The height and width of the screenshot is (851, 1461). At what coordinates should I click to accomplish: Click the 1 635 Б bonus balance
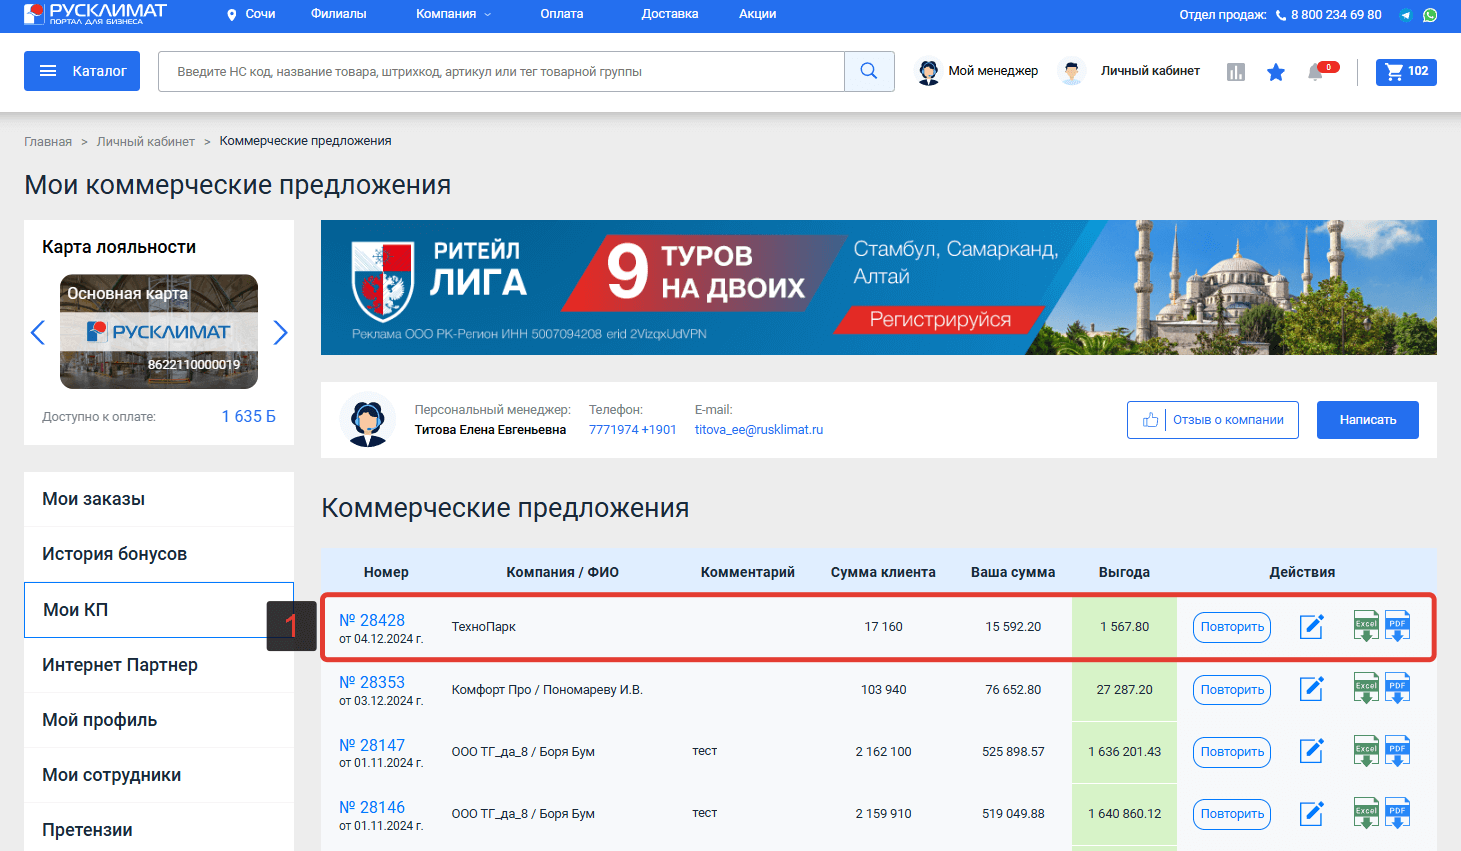[249, 416]
